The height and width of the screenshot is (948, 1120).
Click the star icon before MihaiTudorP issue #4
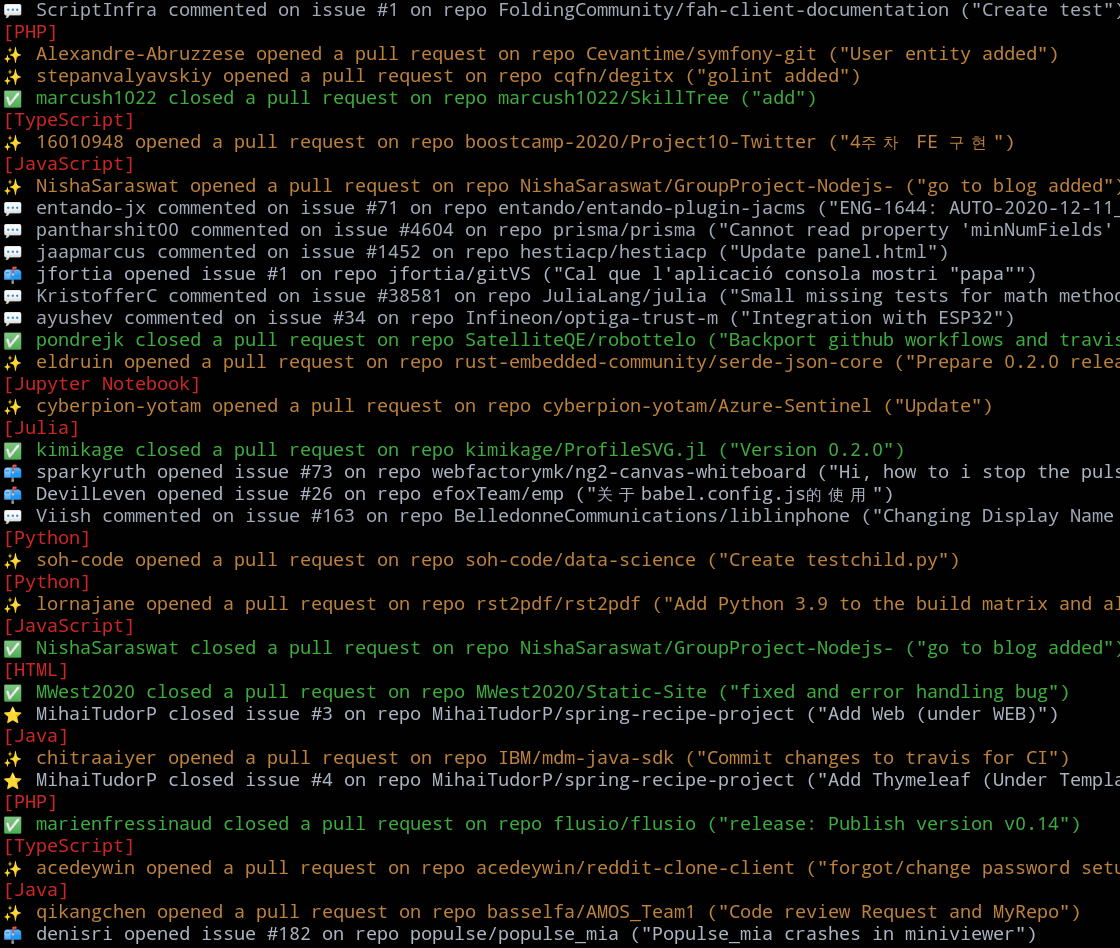pos(13,781)
